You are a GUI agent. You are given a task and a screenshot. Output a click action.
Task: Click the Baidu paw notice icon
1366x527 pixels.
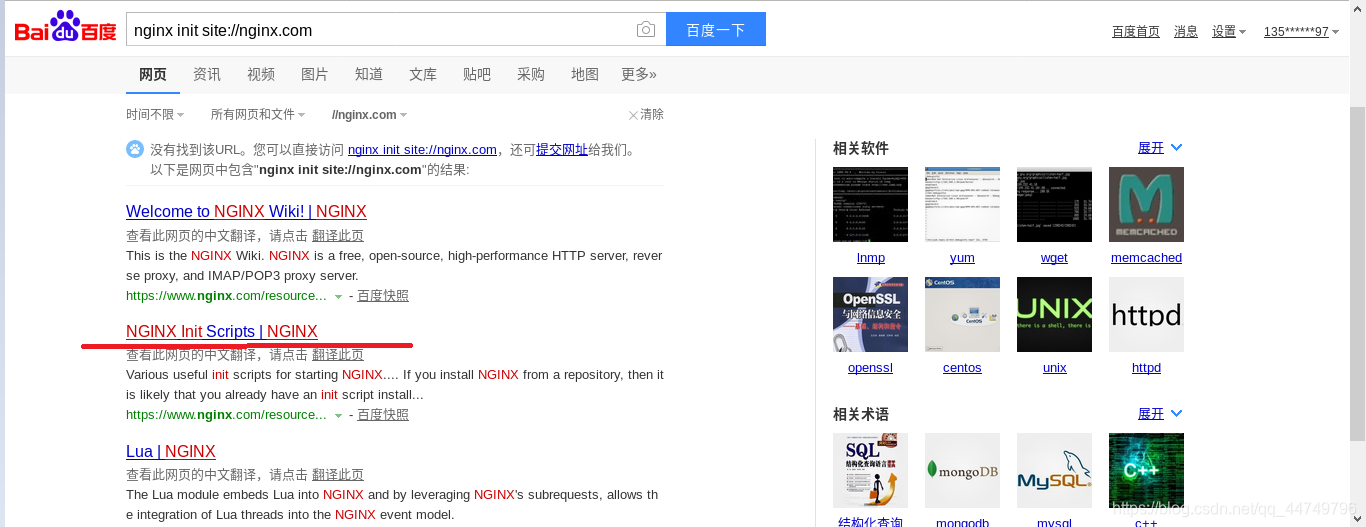click(x=135, y=149)
